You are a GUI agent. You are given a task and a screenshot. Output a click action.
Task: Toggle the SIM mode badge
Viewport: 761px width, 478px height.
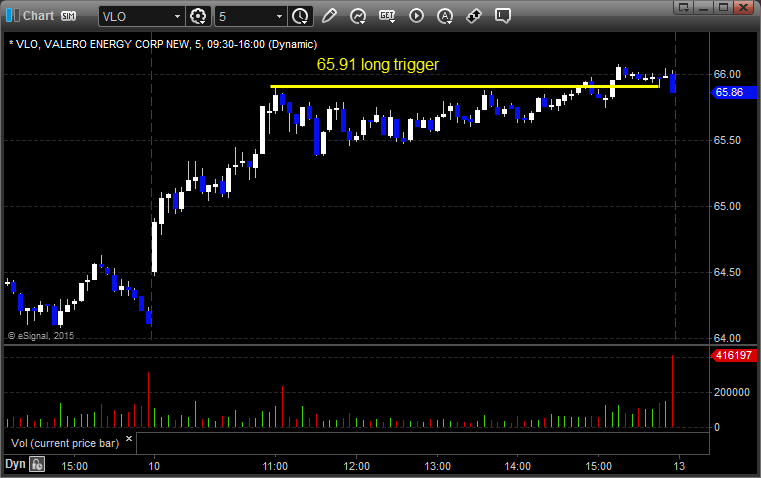coord(68,16)
